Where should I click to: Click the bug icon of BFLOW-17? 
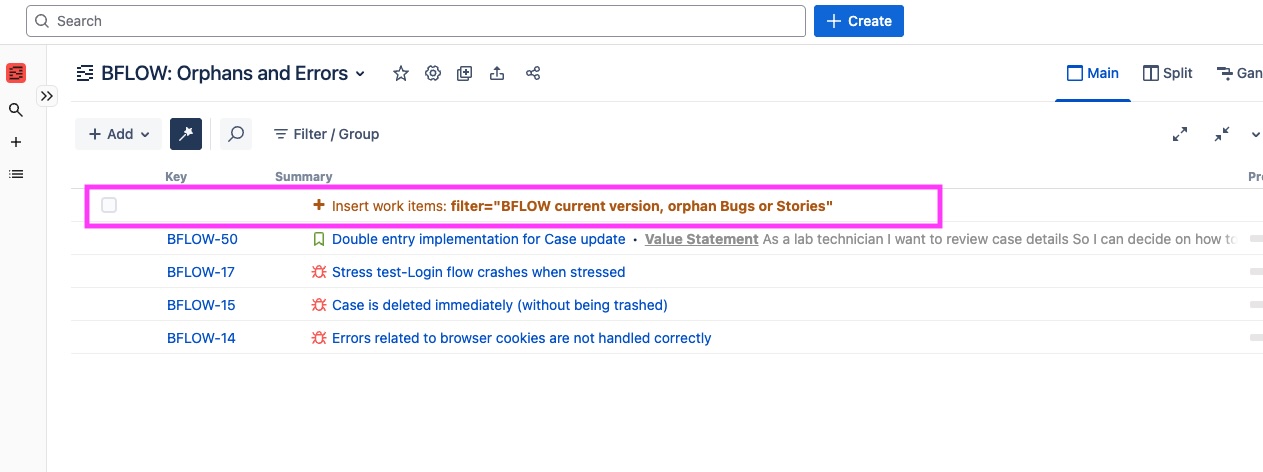pyautogui.click(x=319, y=272)
